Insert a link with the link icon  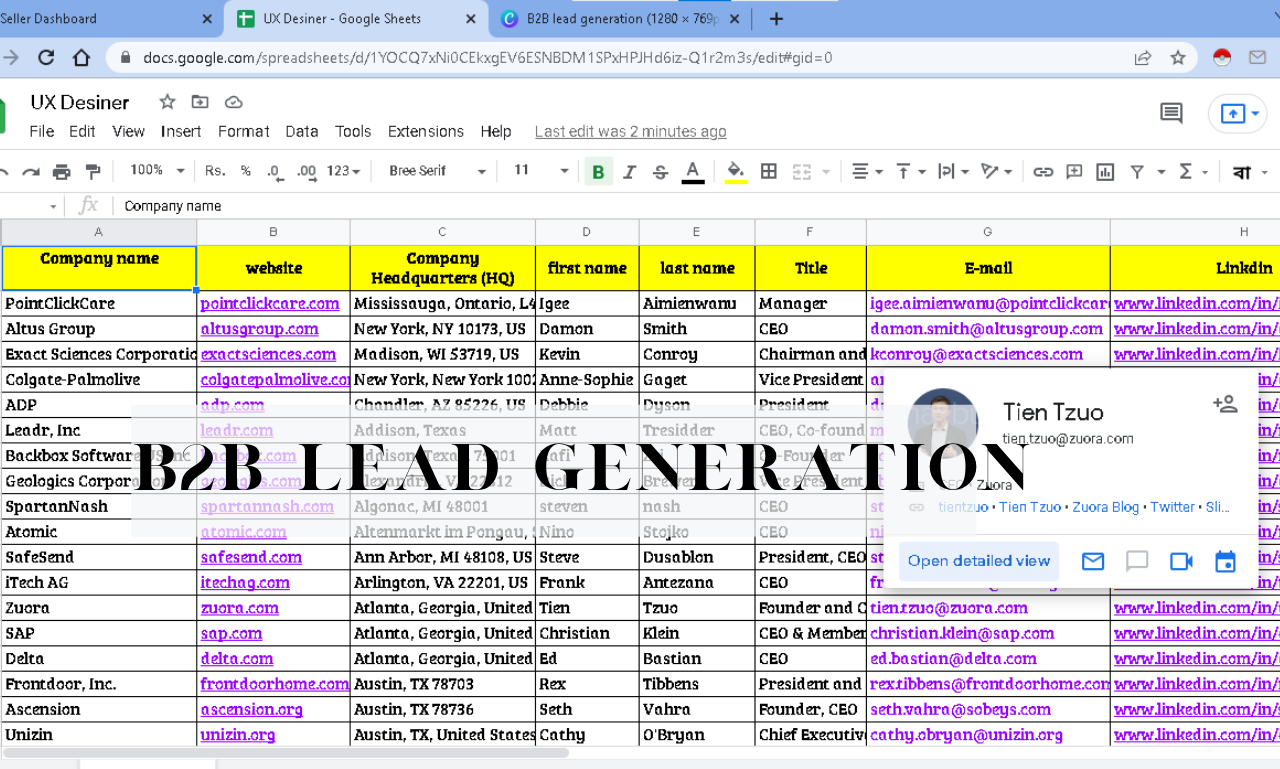tap(1043, 171)
